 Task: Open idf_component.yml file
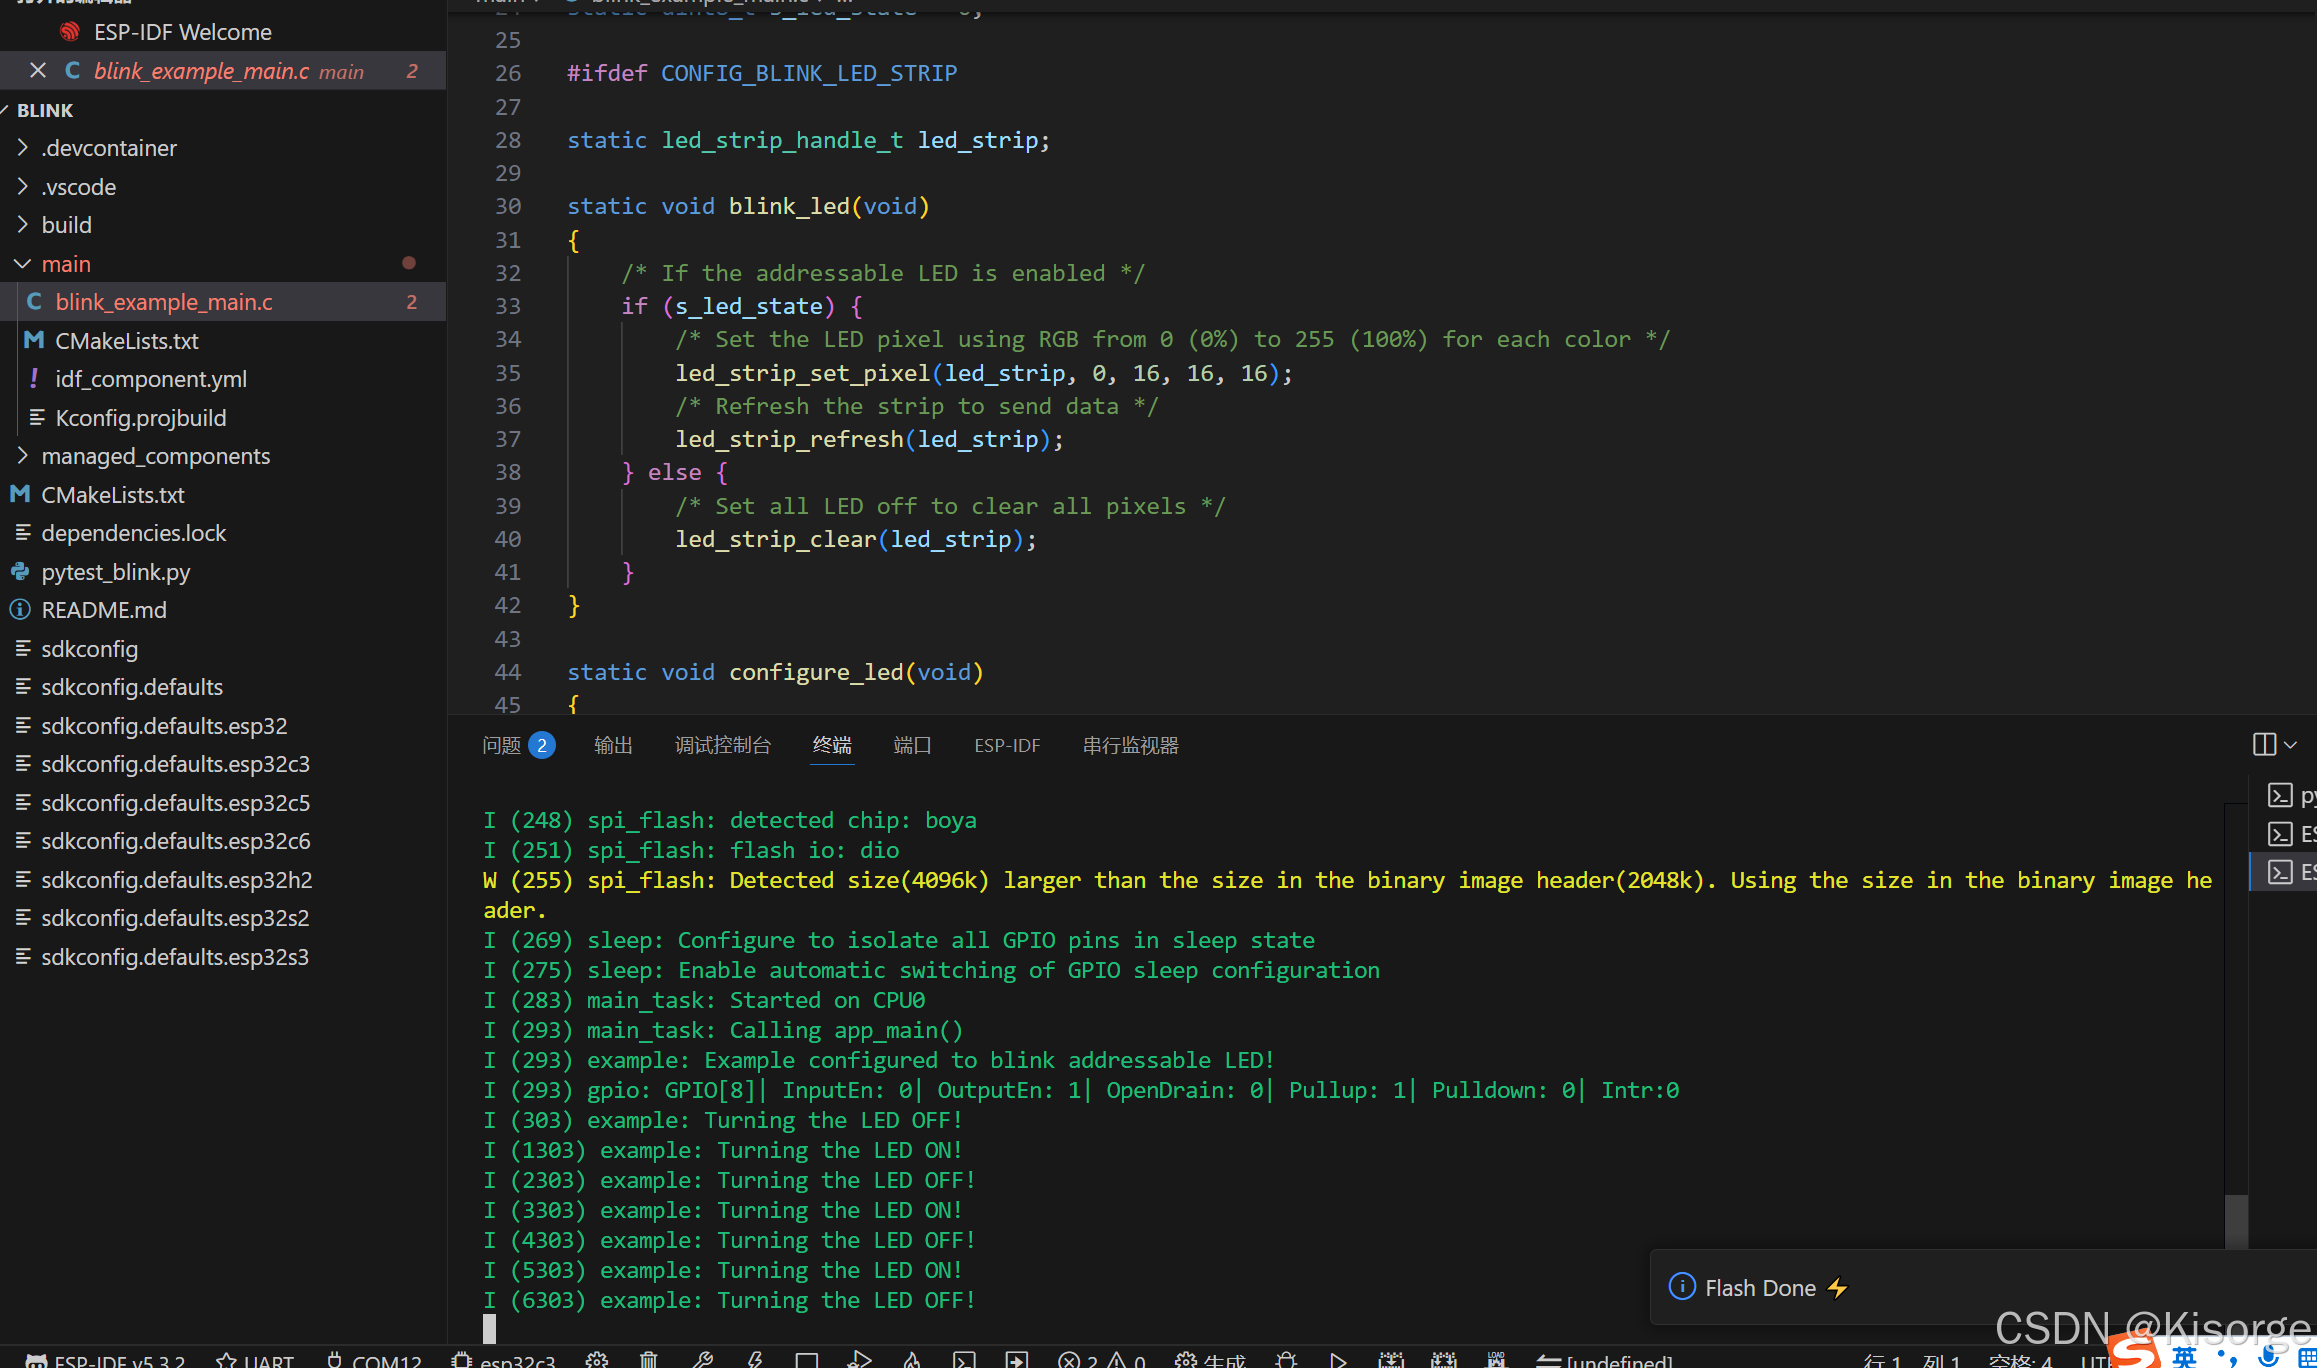tap(151, 379)
